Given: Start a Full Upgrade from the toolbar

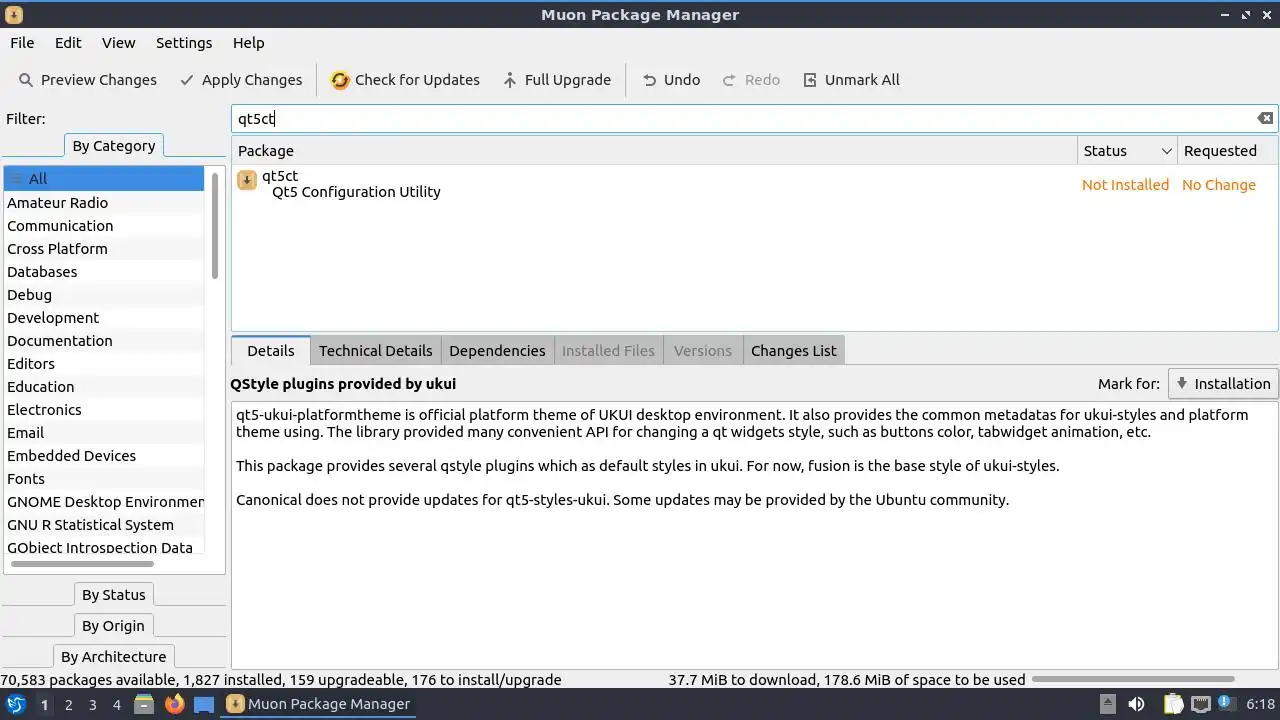Looking at the screenshot, I should (557, 80).
